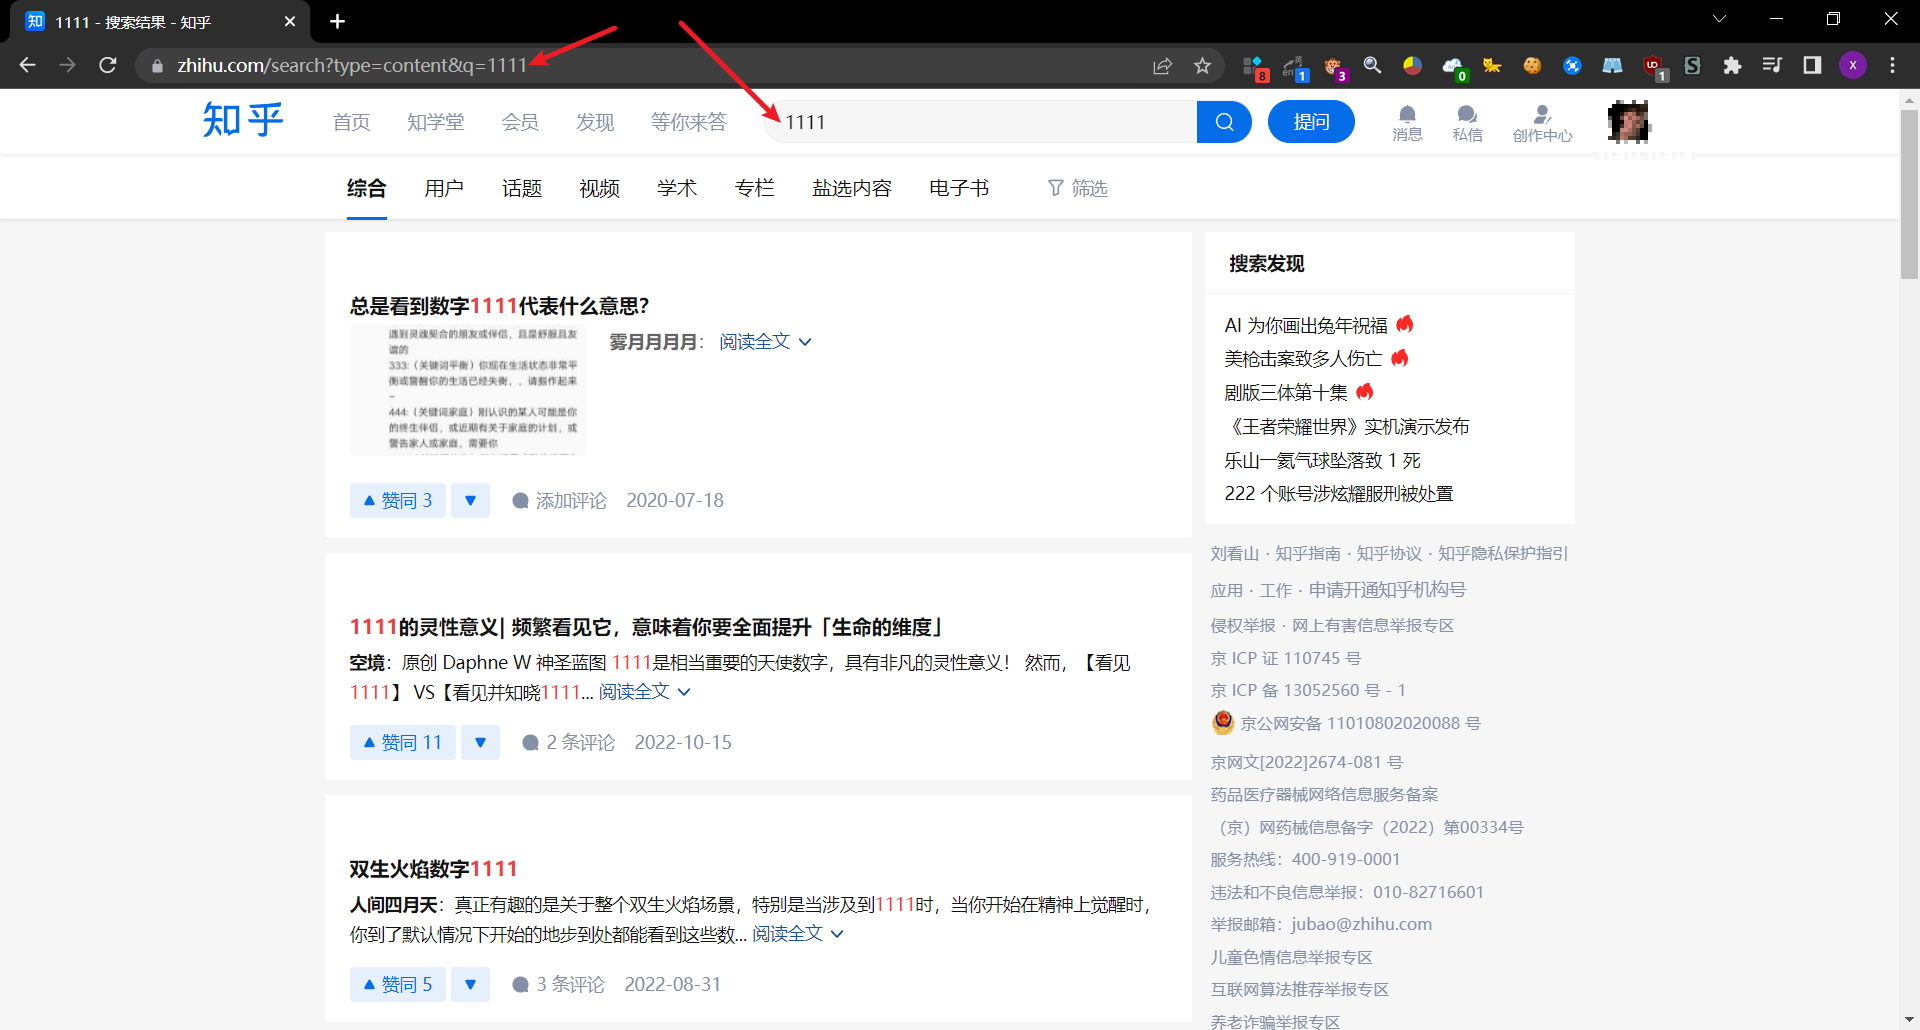Click the browser forward arrow
The height and width of the screenshot is (1030, 1920).
pos(67,65)
